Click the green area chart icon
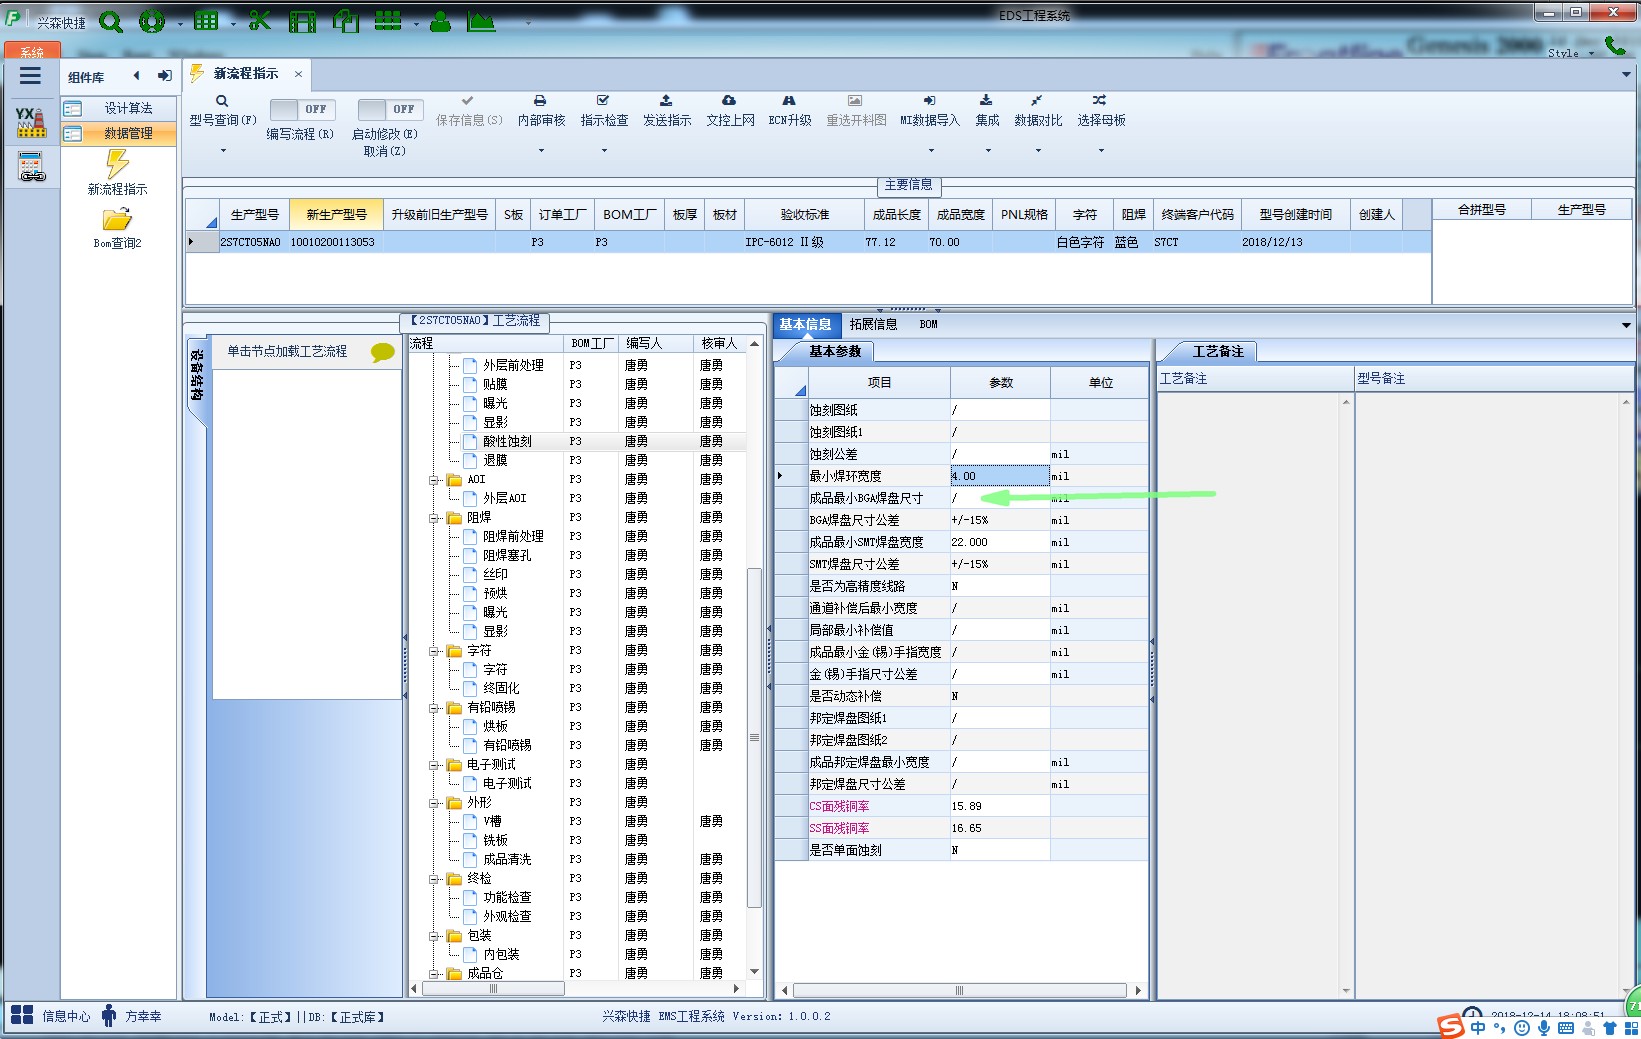Viewport: 1641px width, 1039px height. point(481,21)
